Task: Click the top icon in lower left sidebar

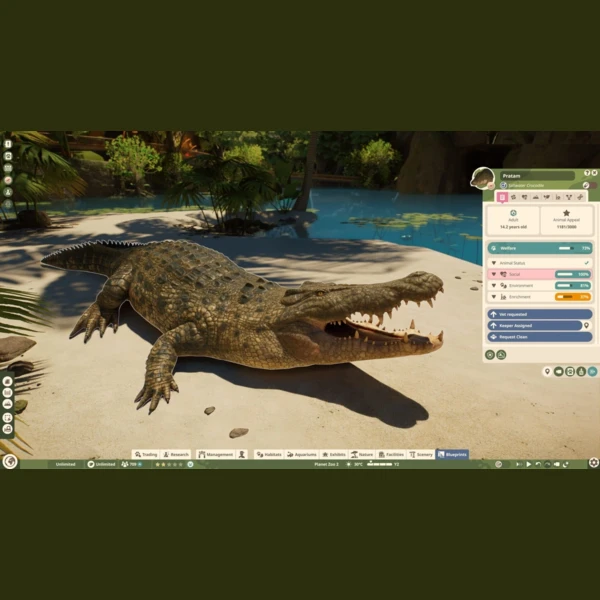Action: click(7, 381)
